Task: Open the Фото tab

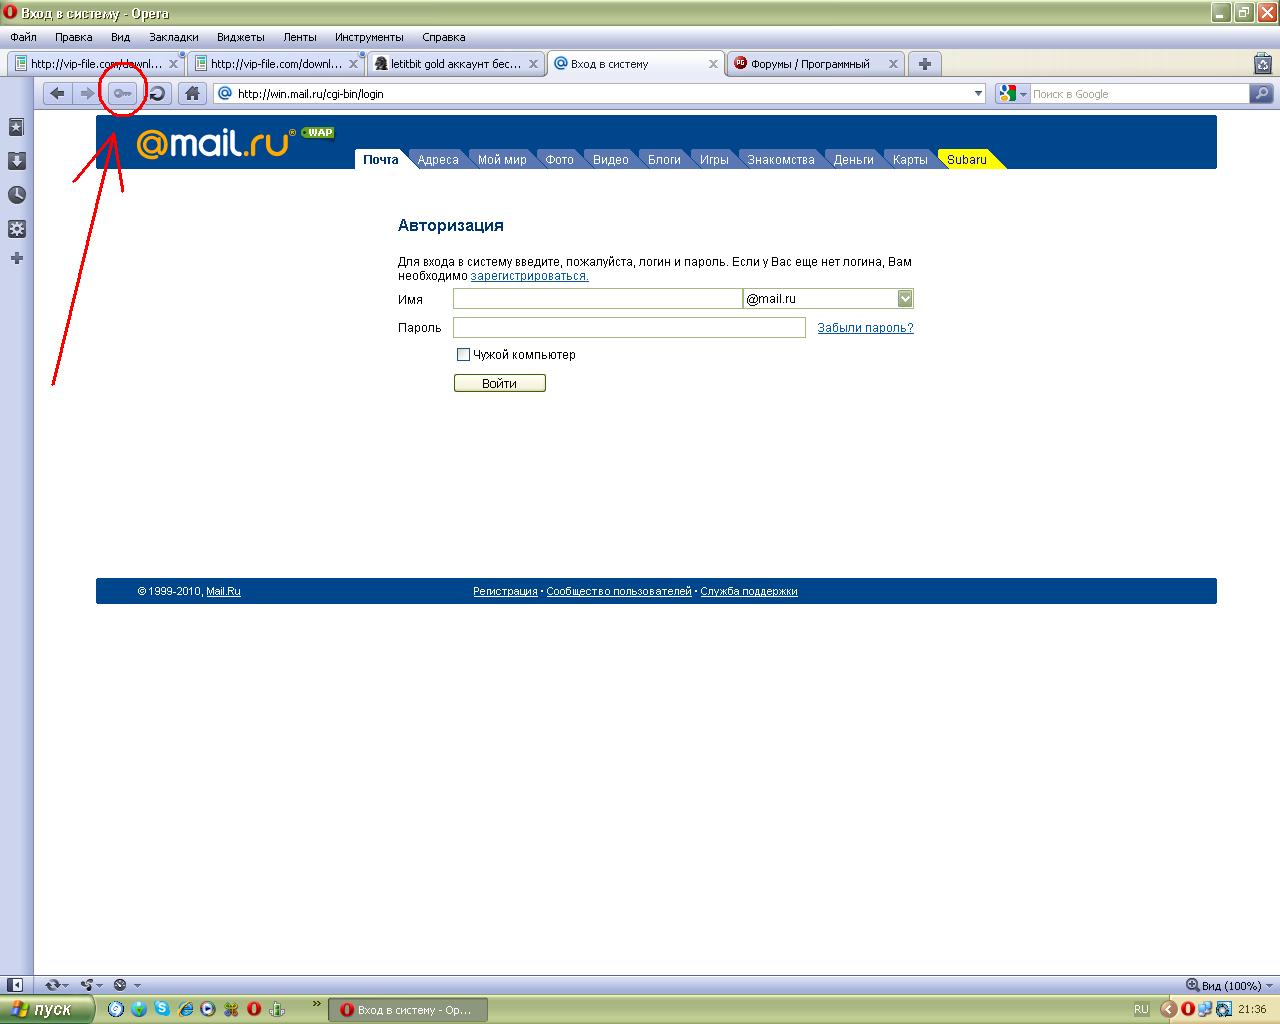Action: click(560, 159)
